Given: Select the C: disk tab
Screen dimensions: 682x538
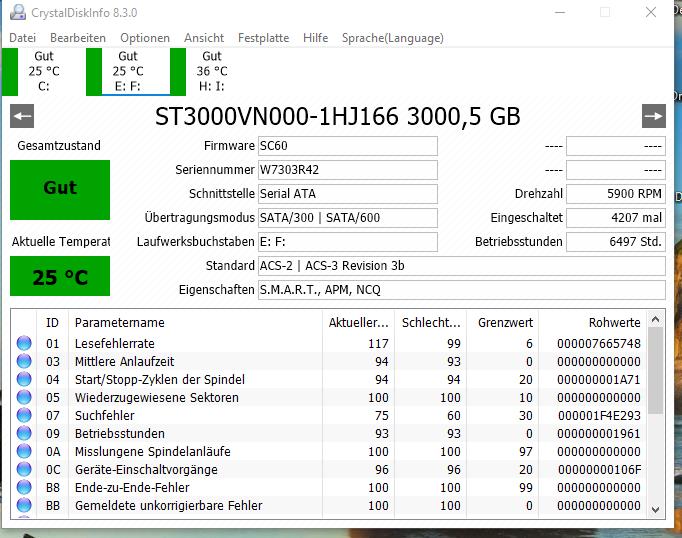Looking at the screenshot, I should click(44, 71).
